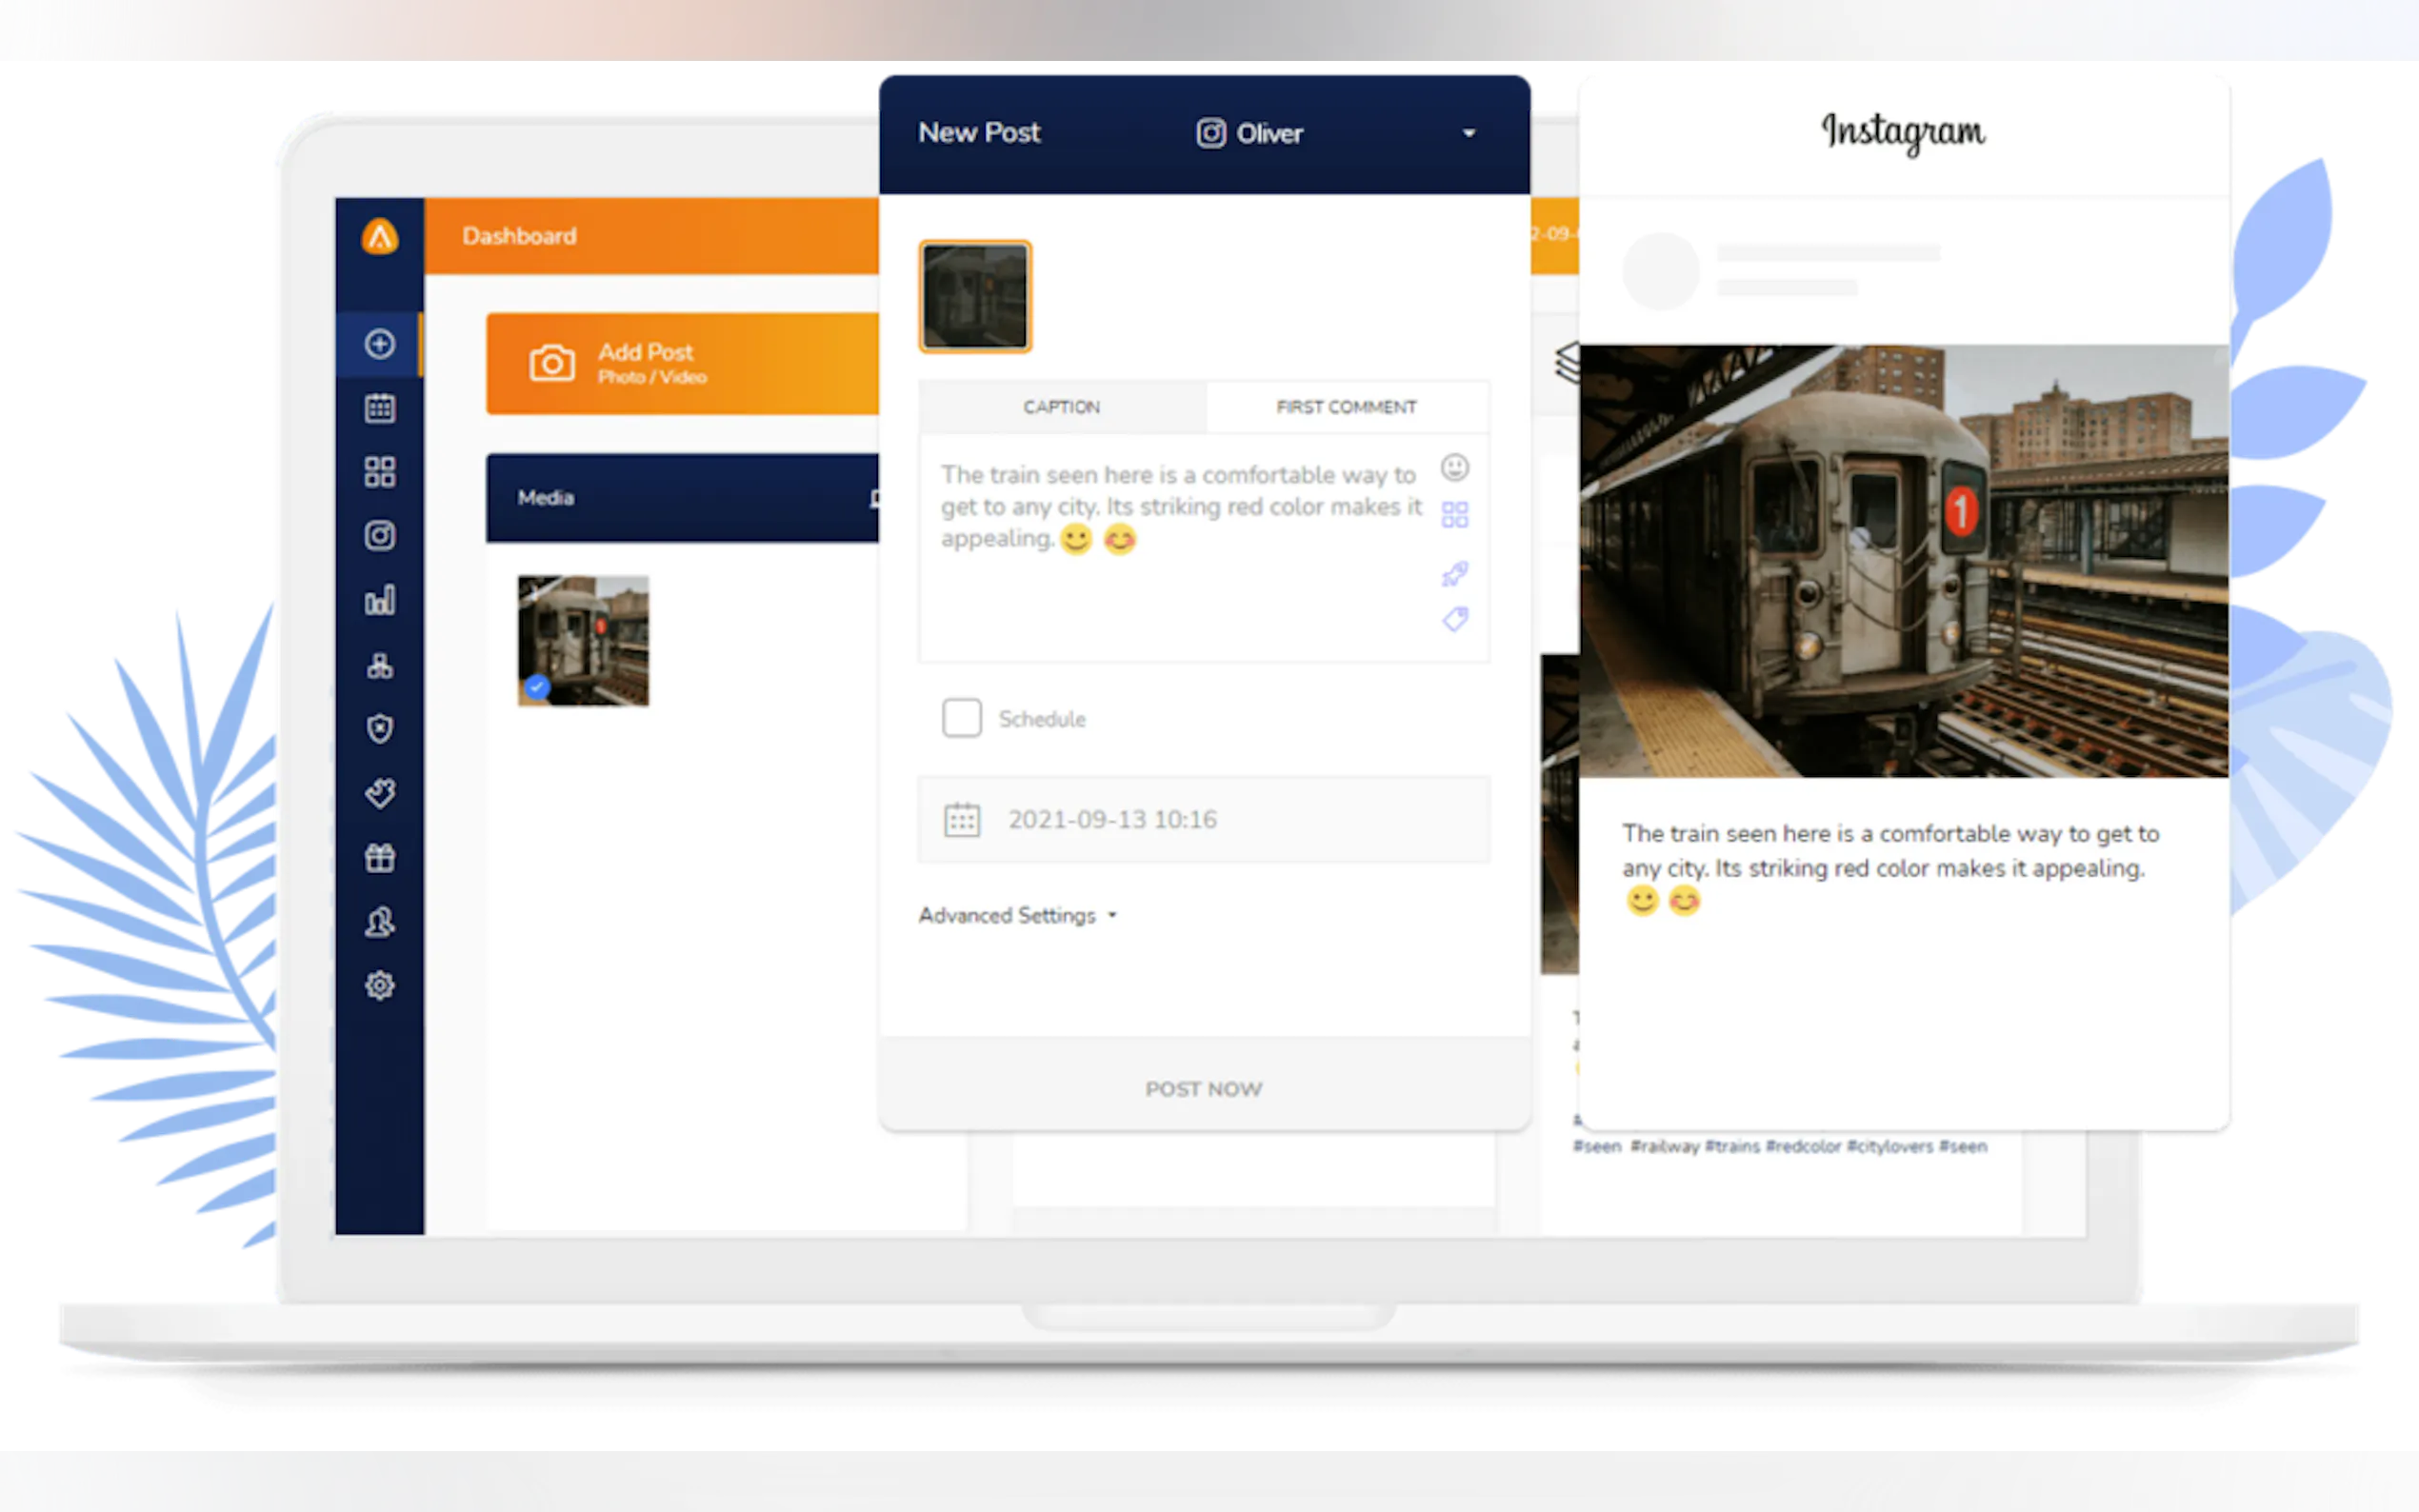
Task: Open the gift box sidebar icon
Action: (x=379, y=858)
